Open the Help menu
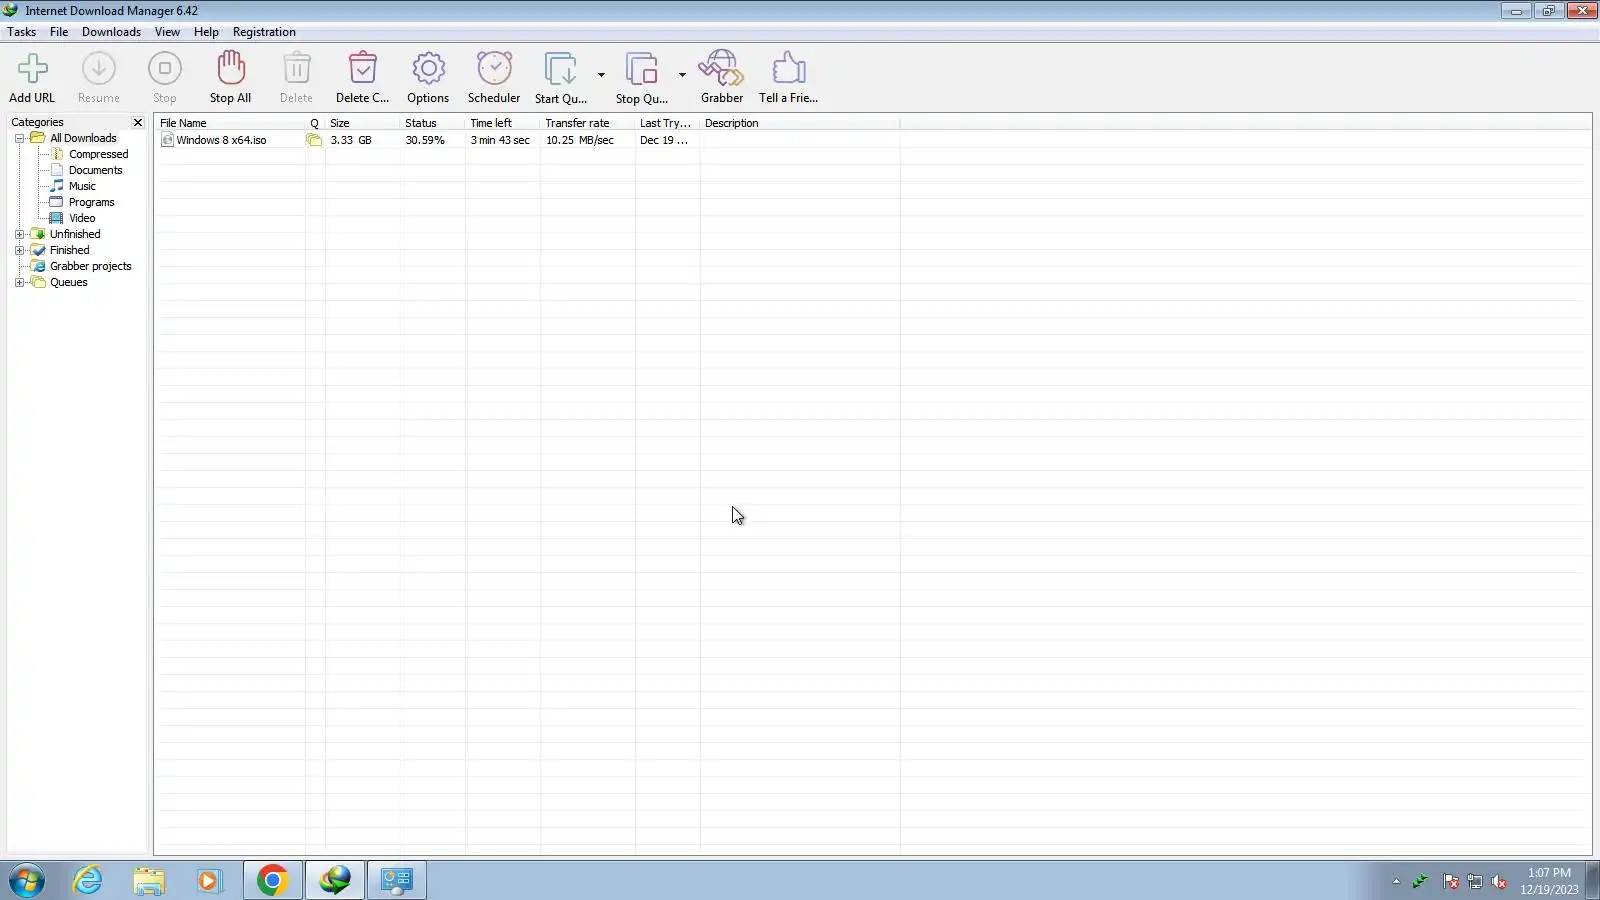1600x900 pixels. 206,32
